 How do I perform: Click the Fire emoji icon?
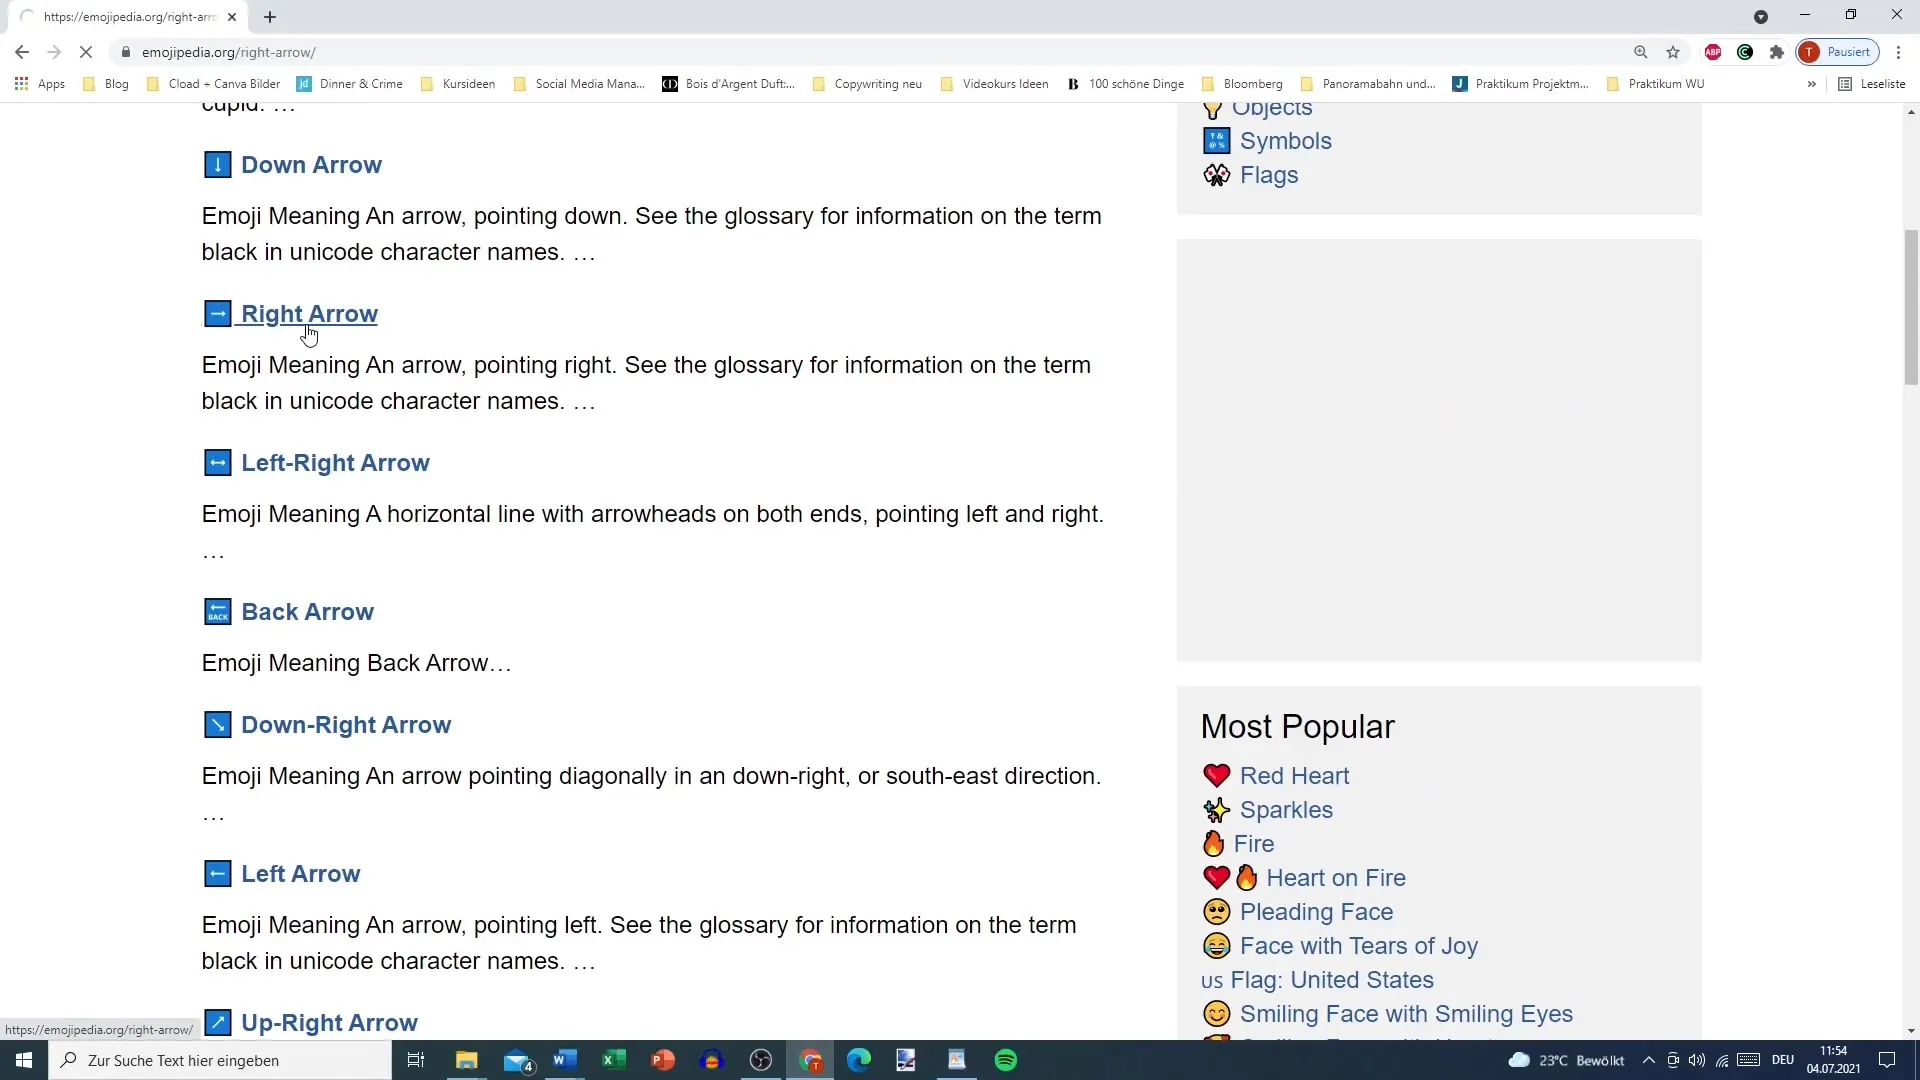click(1215, 843)
